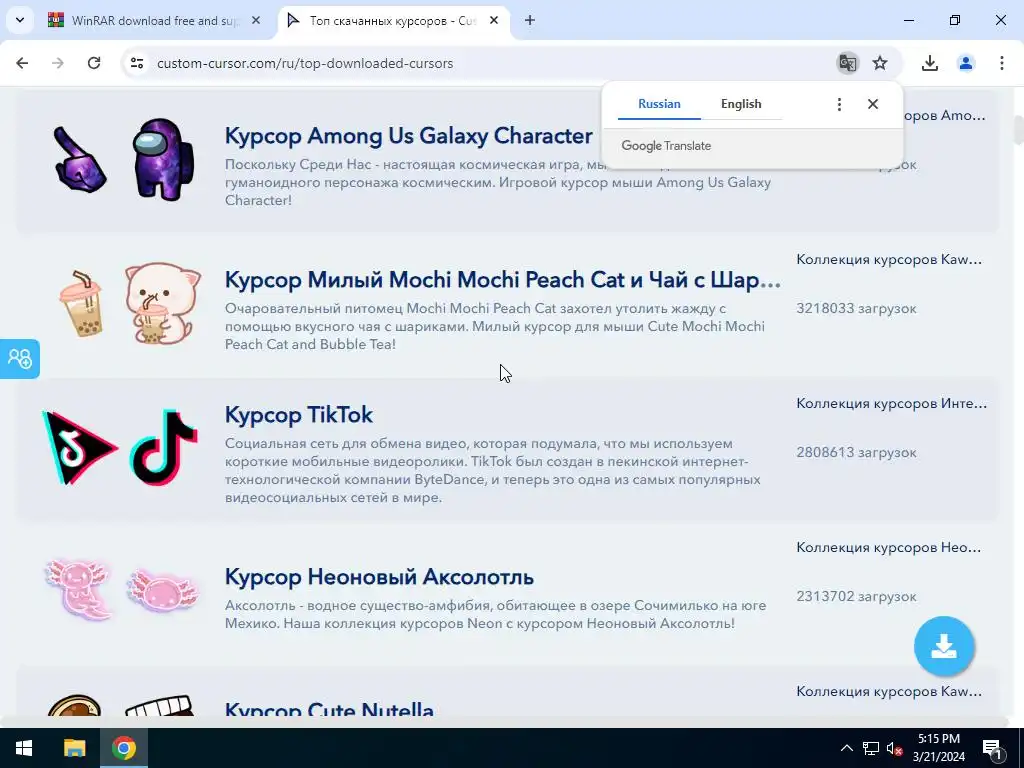Click the bubble tea cup cursor image

[80, 304]
